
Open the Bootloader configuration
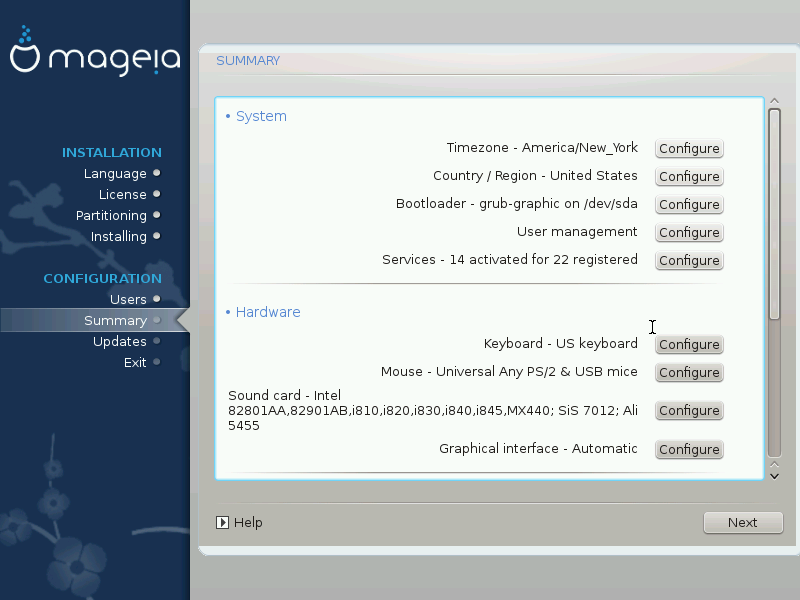tap(689, 204)
